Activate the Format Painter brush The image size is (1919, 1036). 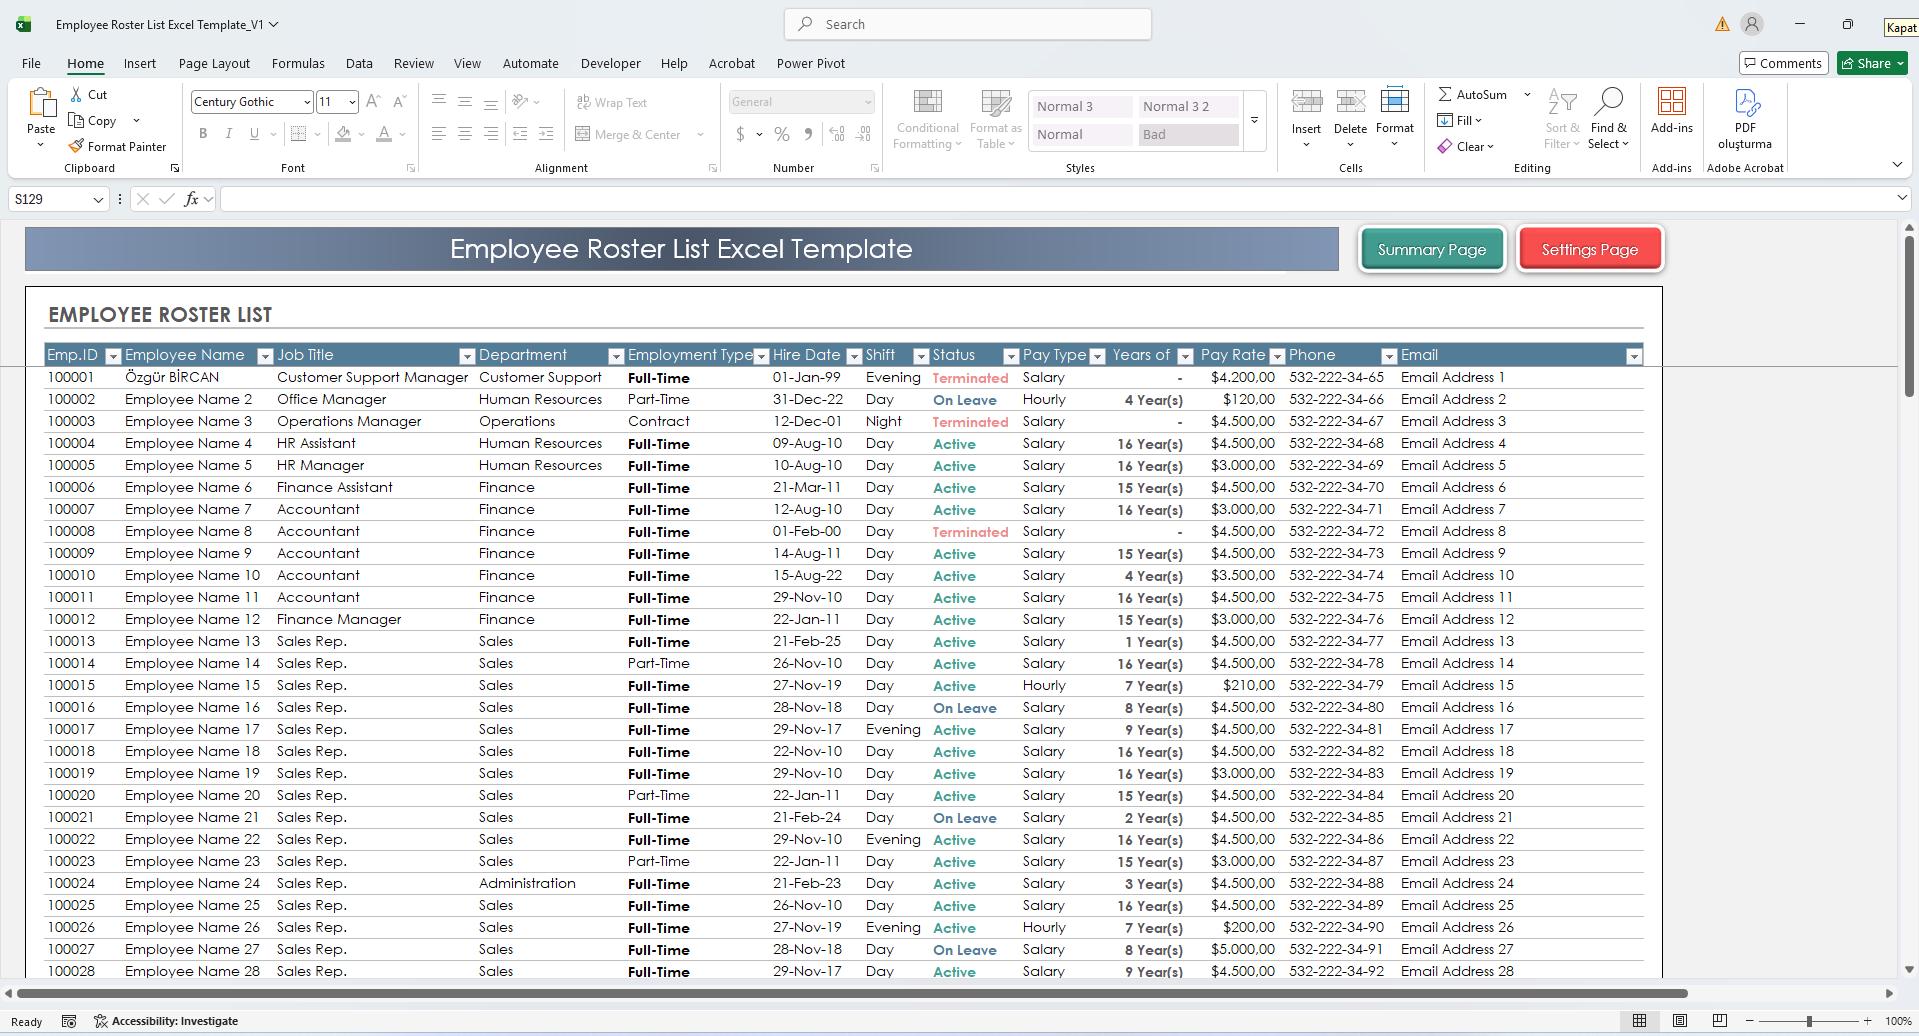[x=76, y=146]
